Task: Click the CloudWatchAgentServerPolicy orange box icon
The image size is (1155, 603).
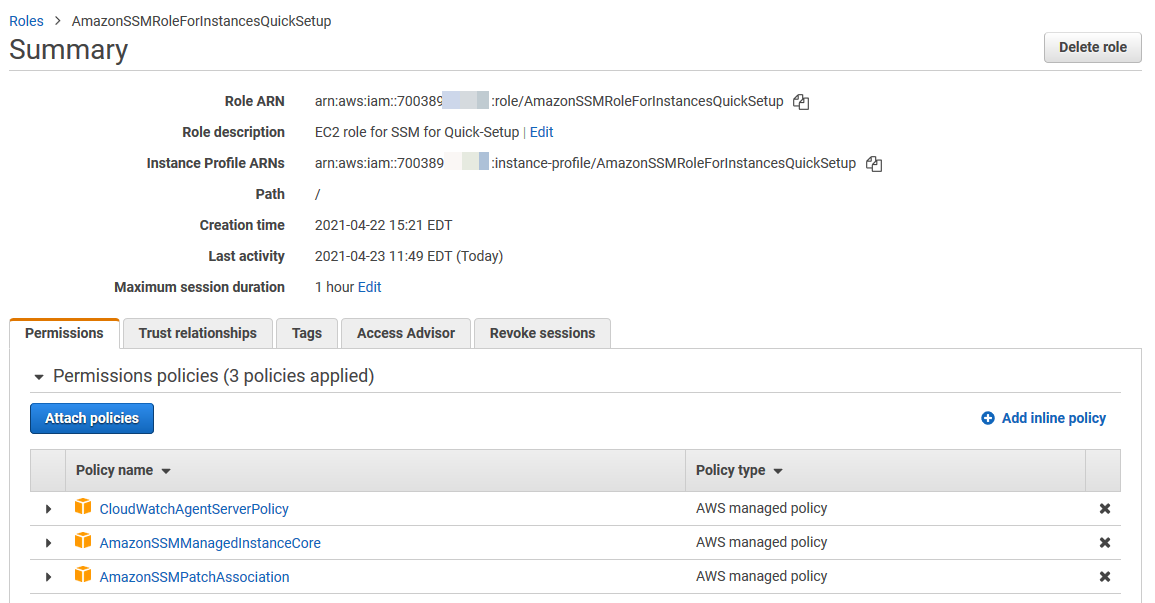Action: [83, 507]
